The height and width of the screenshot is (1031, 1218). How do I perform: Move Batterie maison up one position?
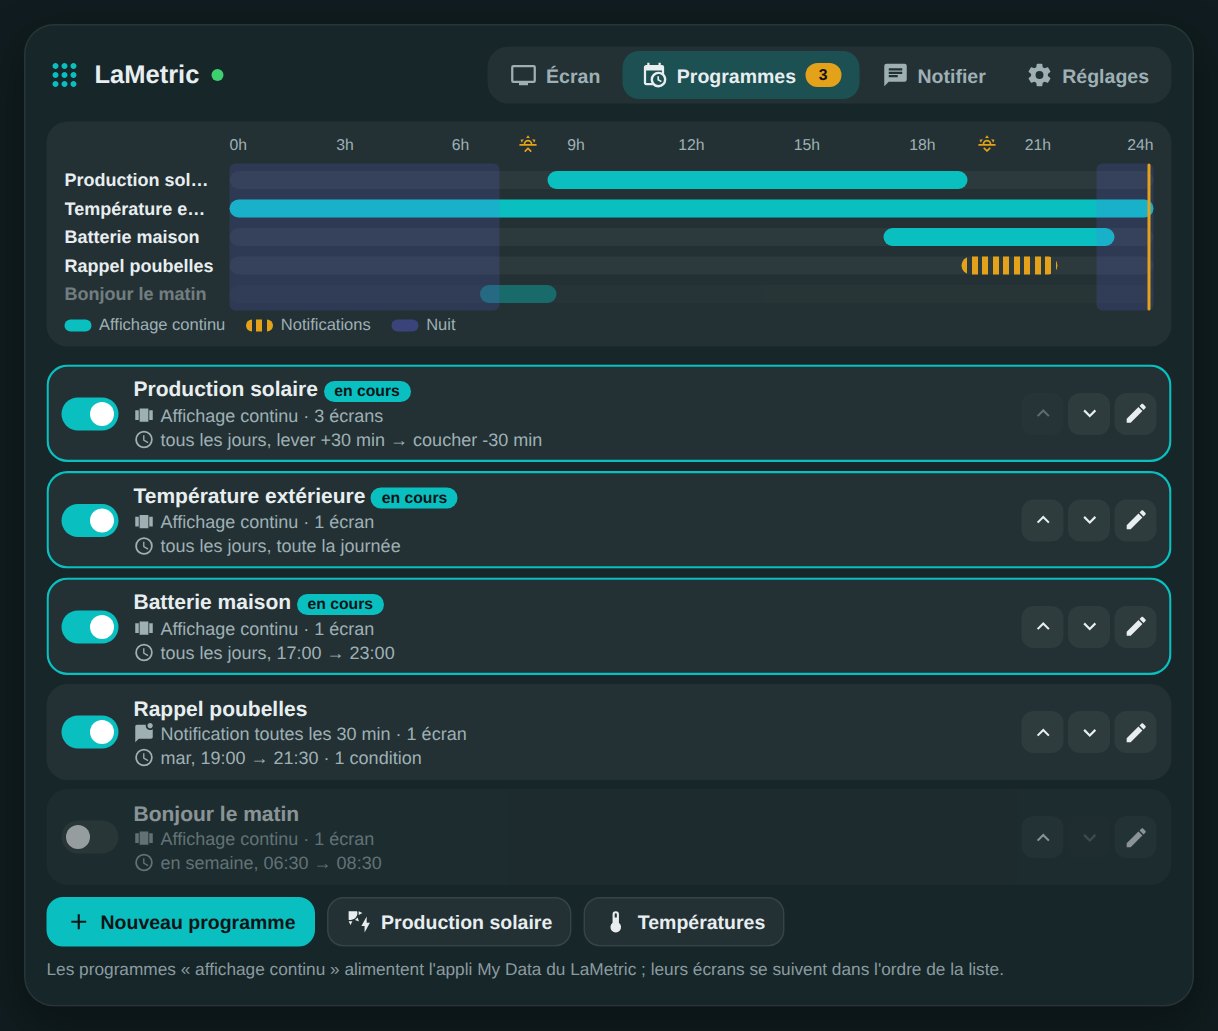[1043, 627]
